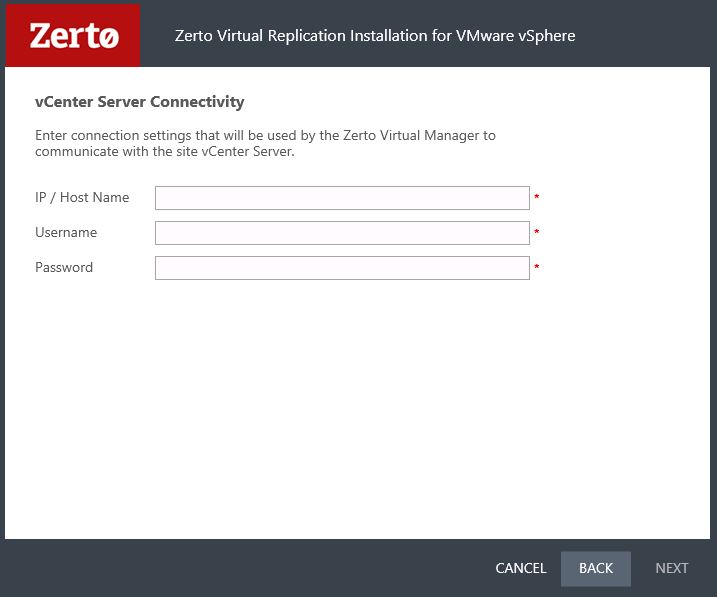
Task: Click the vCenter Server Connectivity heading
Action: tap(139, 101)
